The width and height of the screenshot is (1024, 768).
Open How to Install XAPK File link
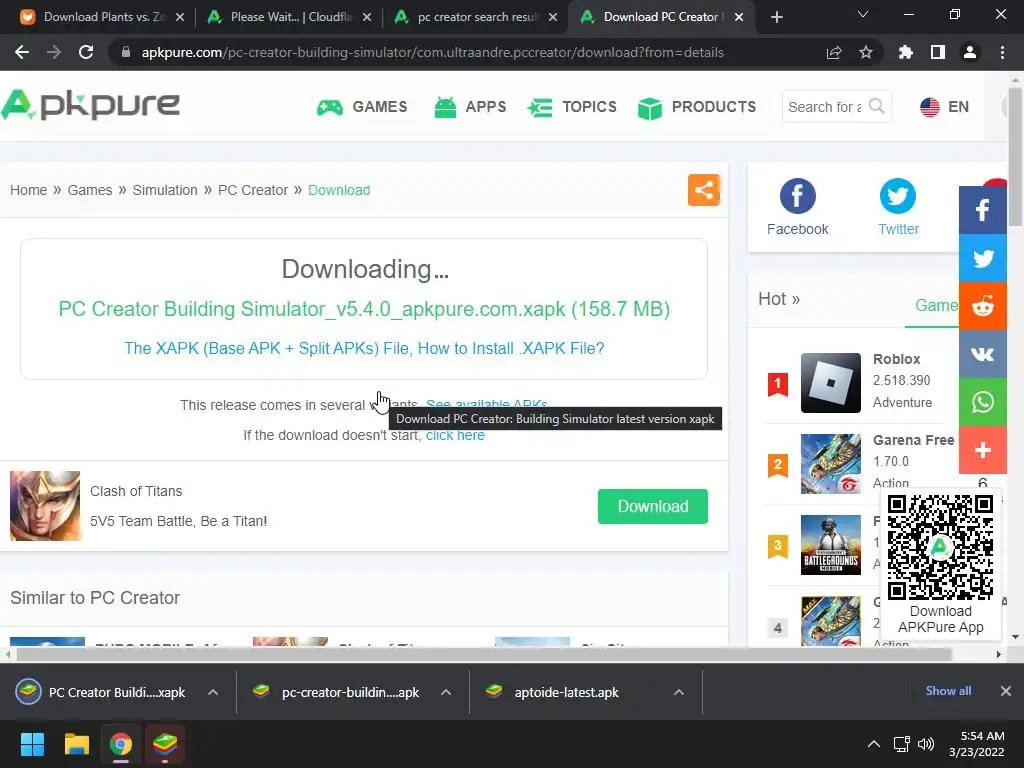pyautogui.click(x=364, y=348)
